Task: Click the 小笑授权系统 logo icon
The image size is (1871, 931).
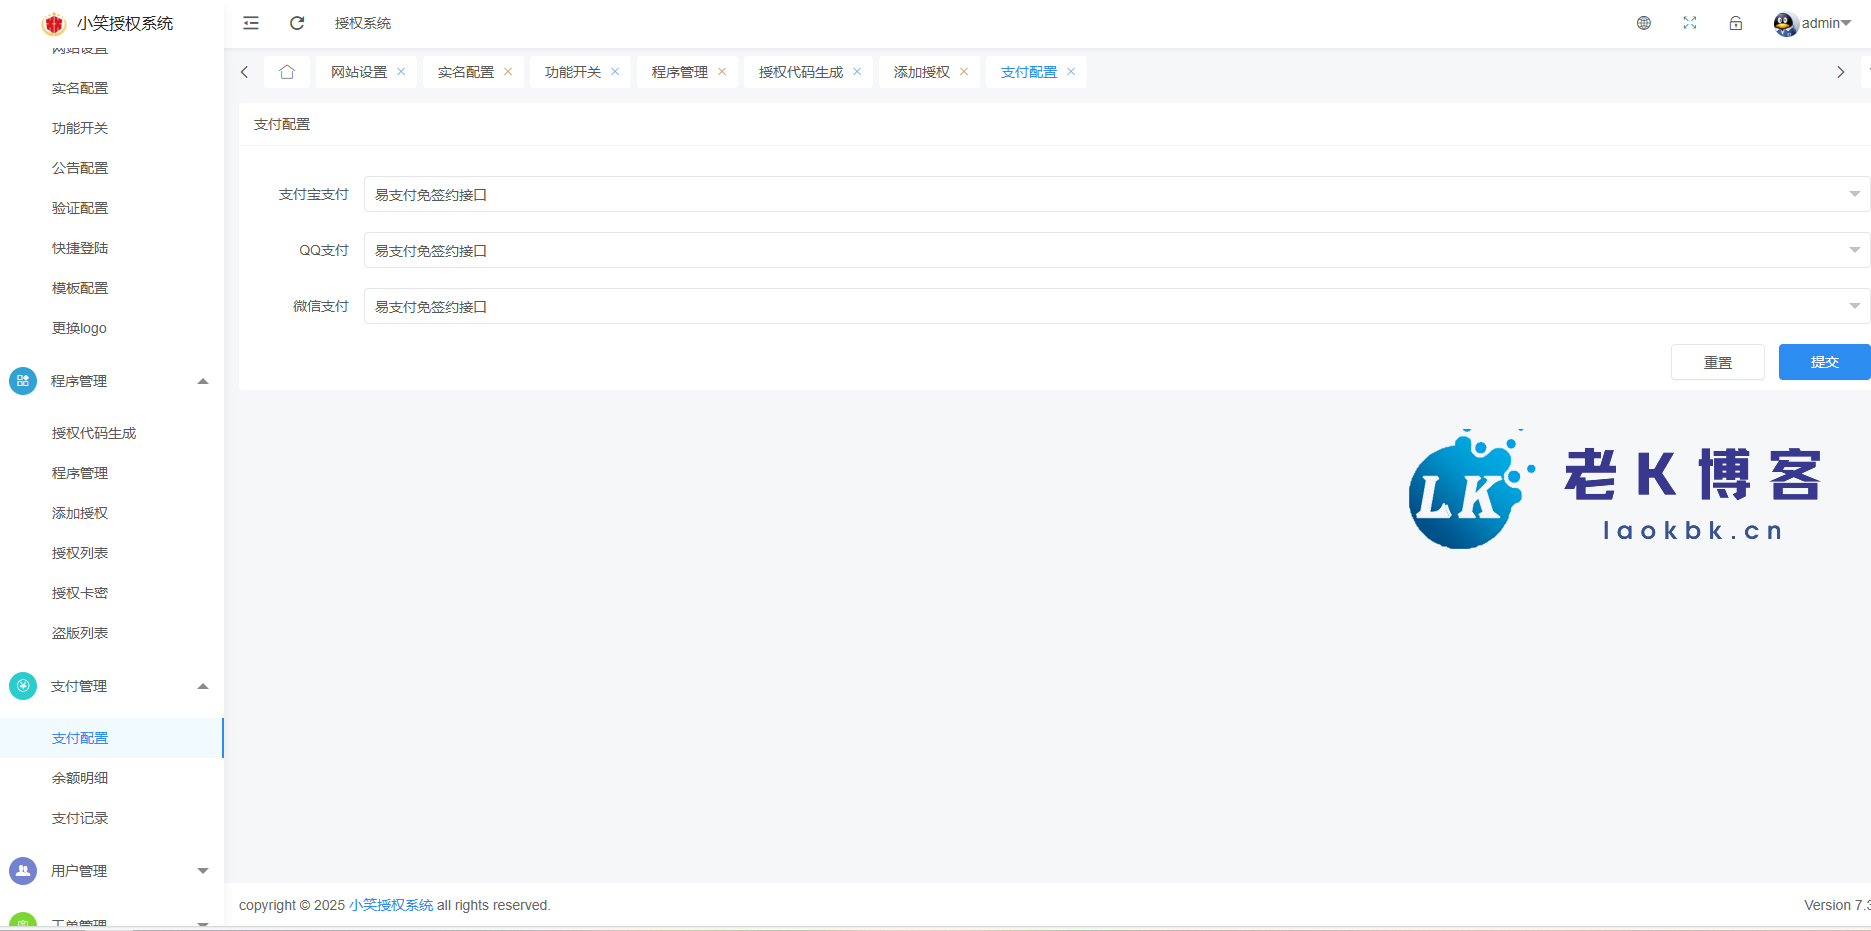Action: pyautogui.click(x=54, y=23)
